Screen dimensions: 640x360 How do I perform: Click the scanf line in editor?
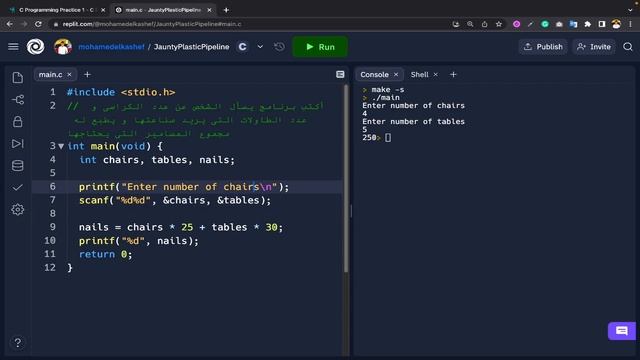click(175, 200)
